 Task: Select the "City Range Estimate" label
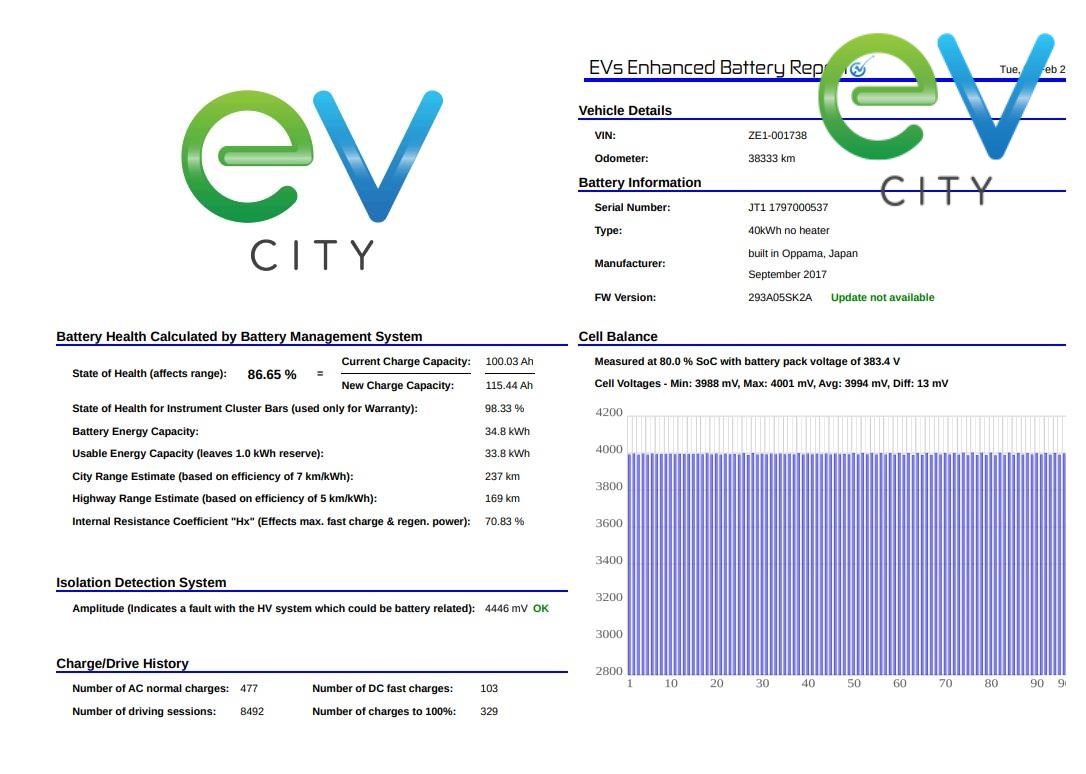(x=213, y=476)
